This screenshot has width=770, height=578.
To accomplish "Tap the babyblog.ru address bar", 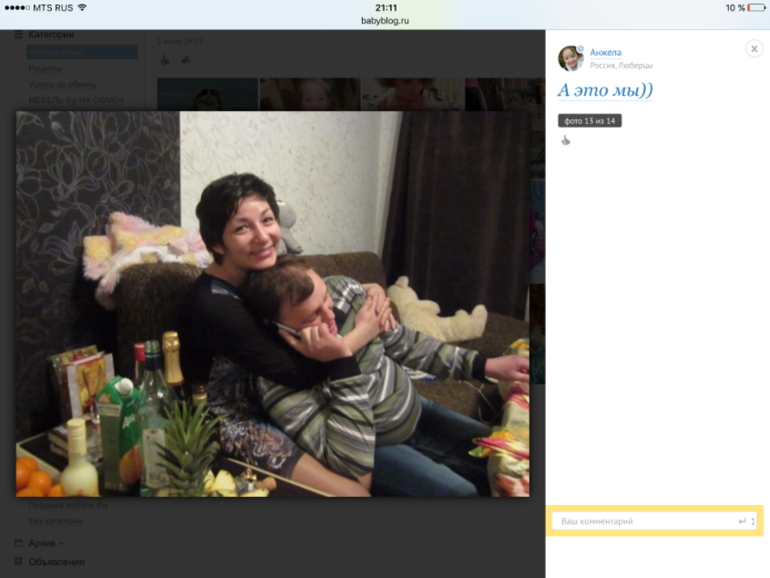I will (x=385, y=20).
